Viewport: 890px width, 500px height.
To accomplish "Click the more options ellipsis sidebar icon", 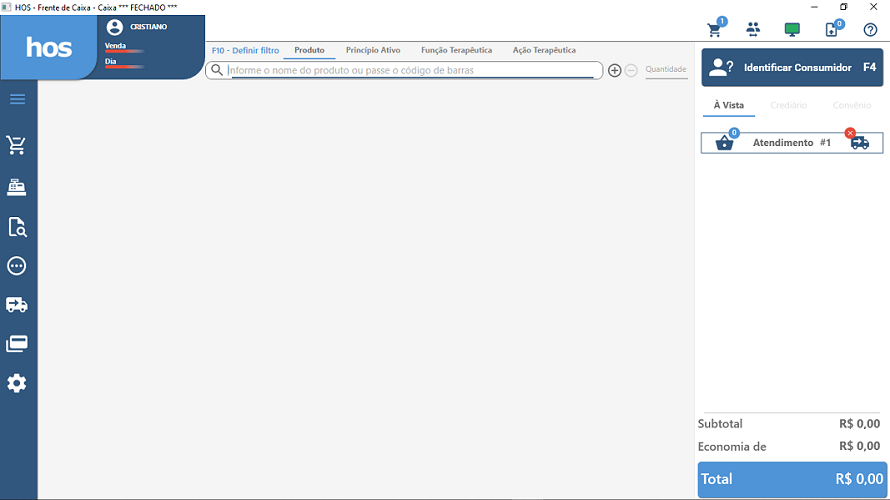I will click(x=17, y=266).
